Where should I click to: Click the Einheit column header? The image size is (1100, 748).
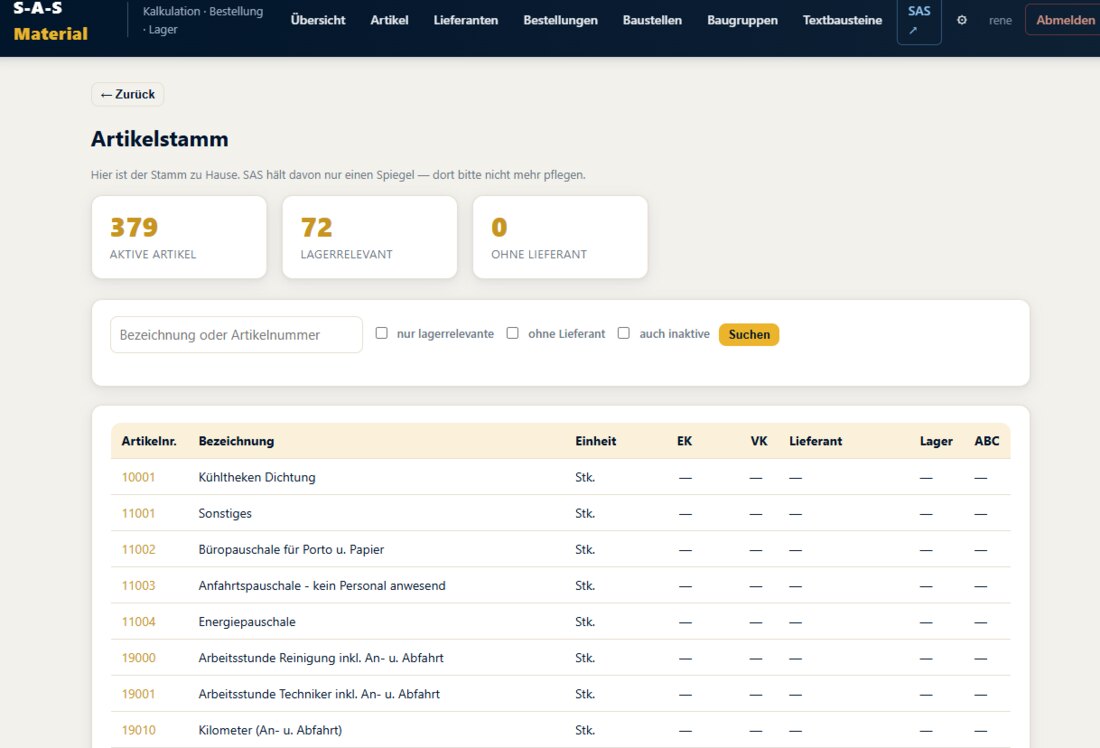coord(596,441)
